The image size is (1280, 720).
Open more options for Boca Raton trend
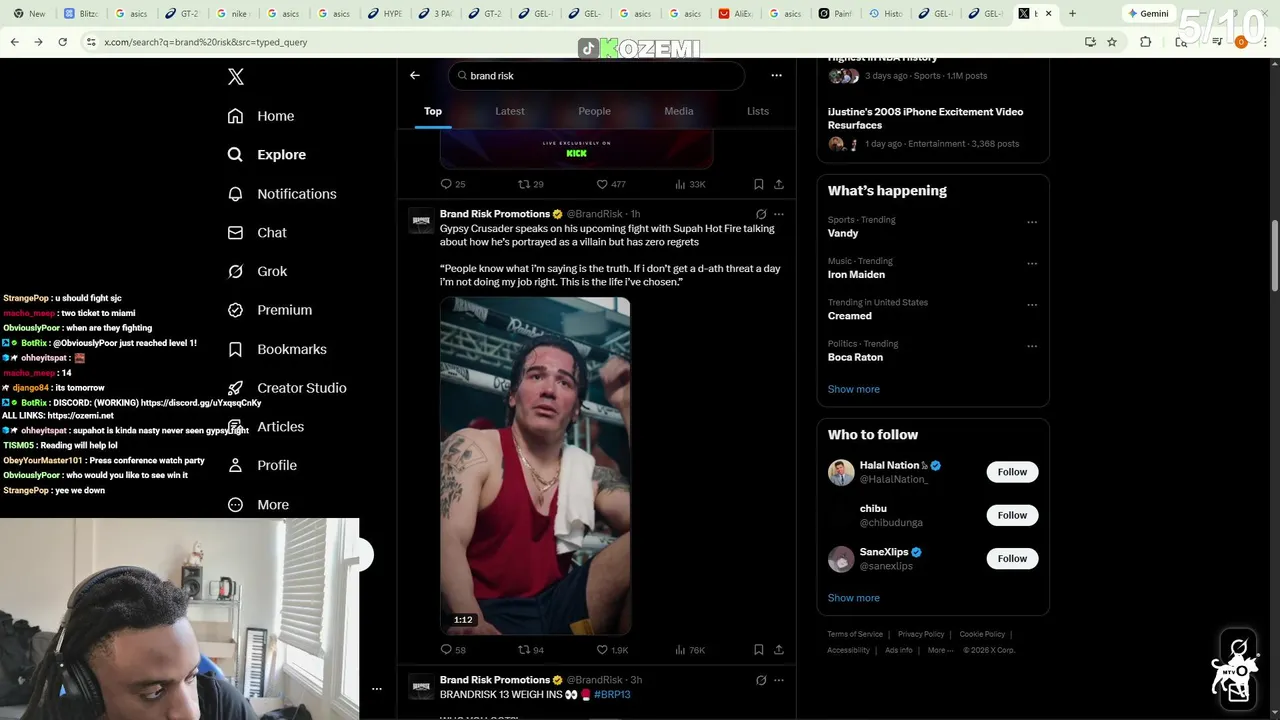pyautogui.click(x=1032, y=346)
